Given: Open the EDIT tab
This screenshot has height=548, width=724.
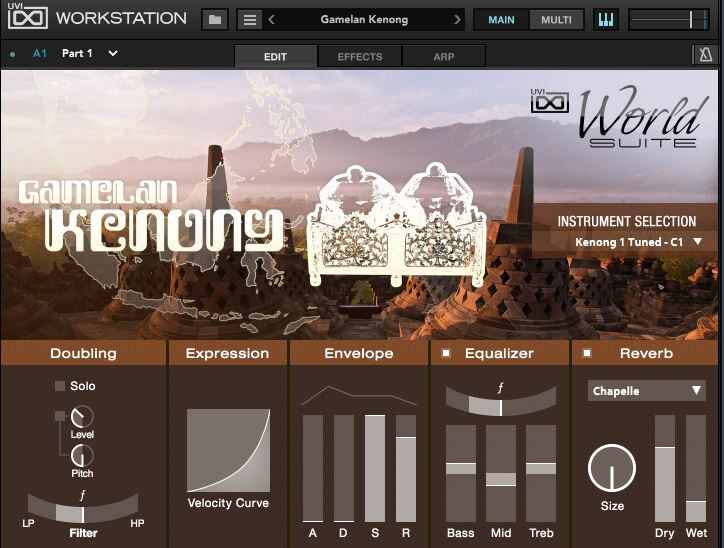Looking at the screenshot, I should click(275, 56).
